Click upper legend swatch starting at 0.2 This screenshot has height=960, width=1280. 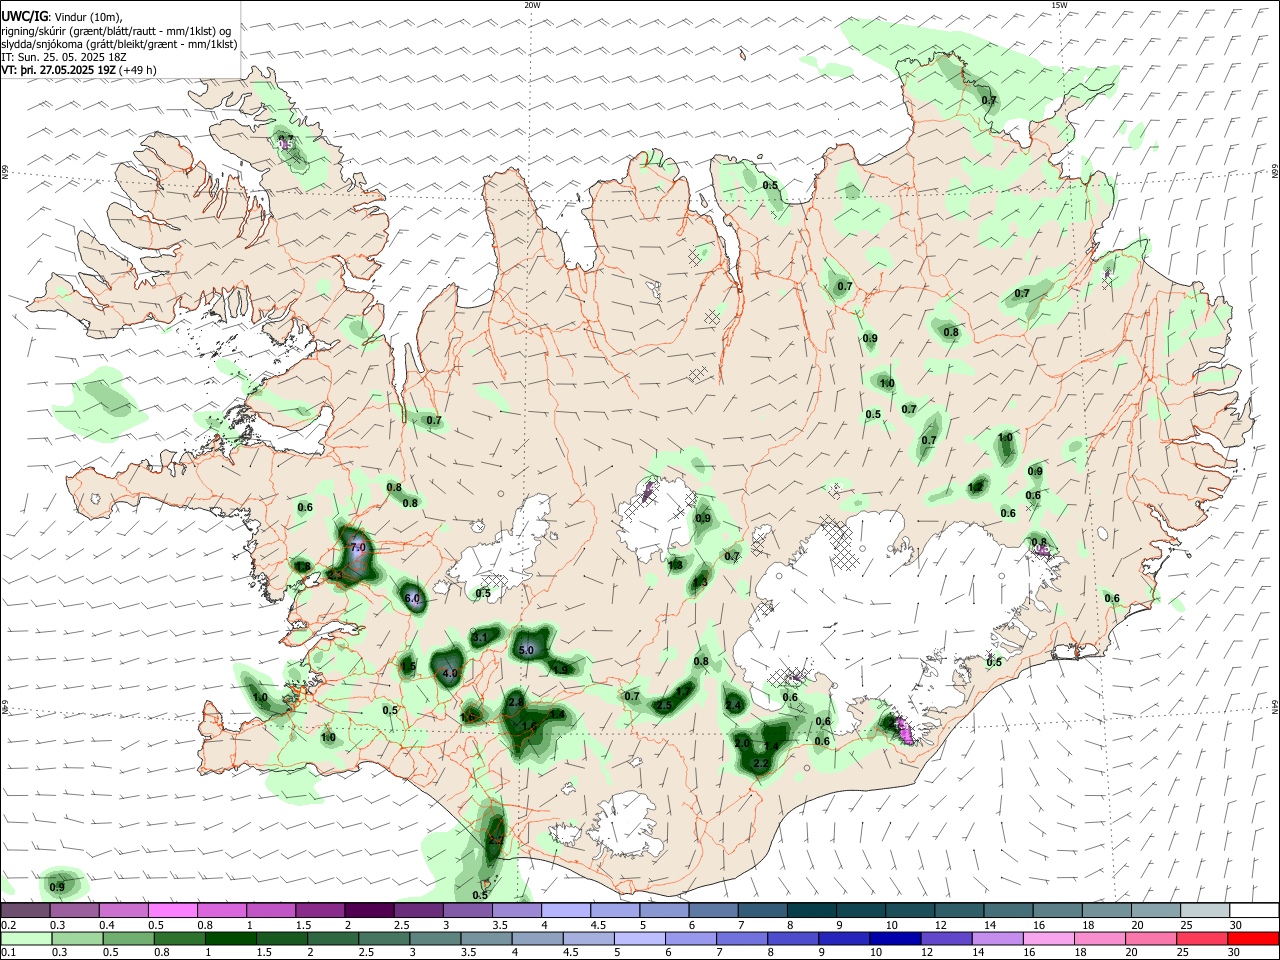click(25, 910)
